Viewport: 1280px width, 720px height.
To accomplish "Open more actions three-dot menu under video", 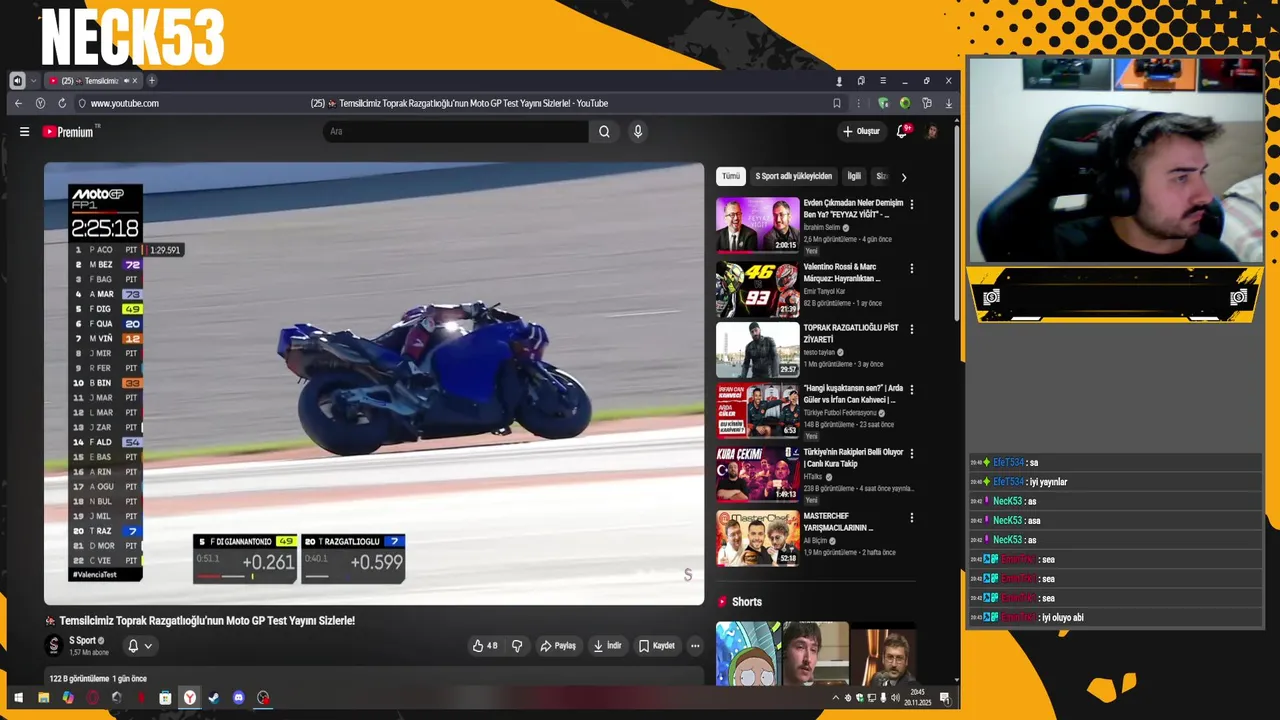I will (695, 646).
